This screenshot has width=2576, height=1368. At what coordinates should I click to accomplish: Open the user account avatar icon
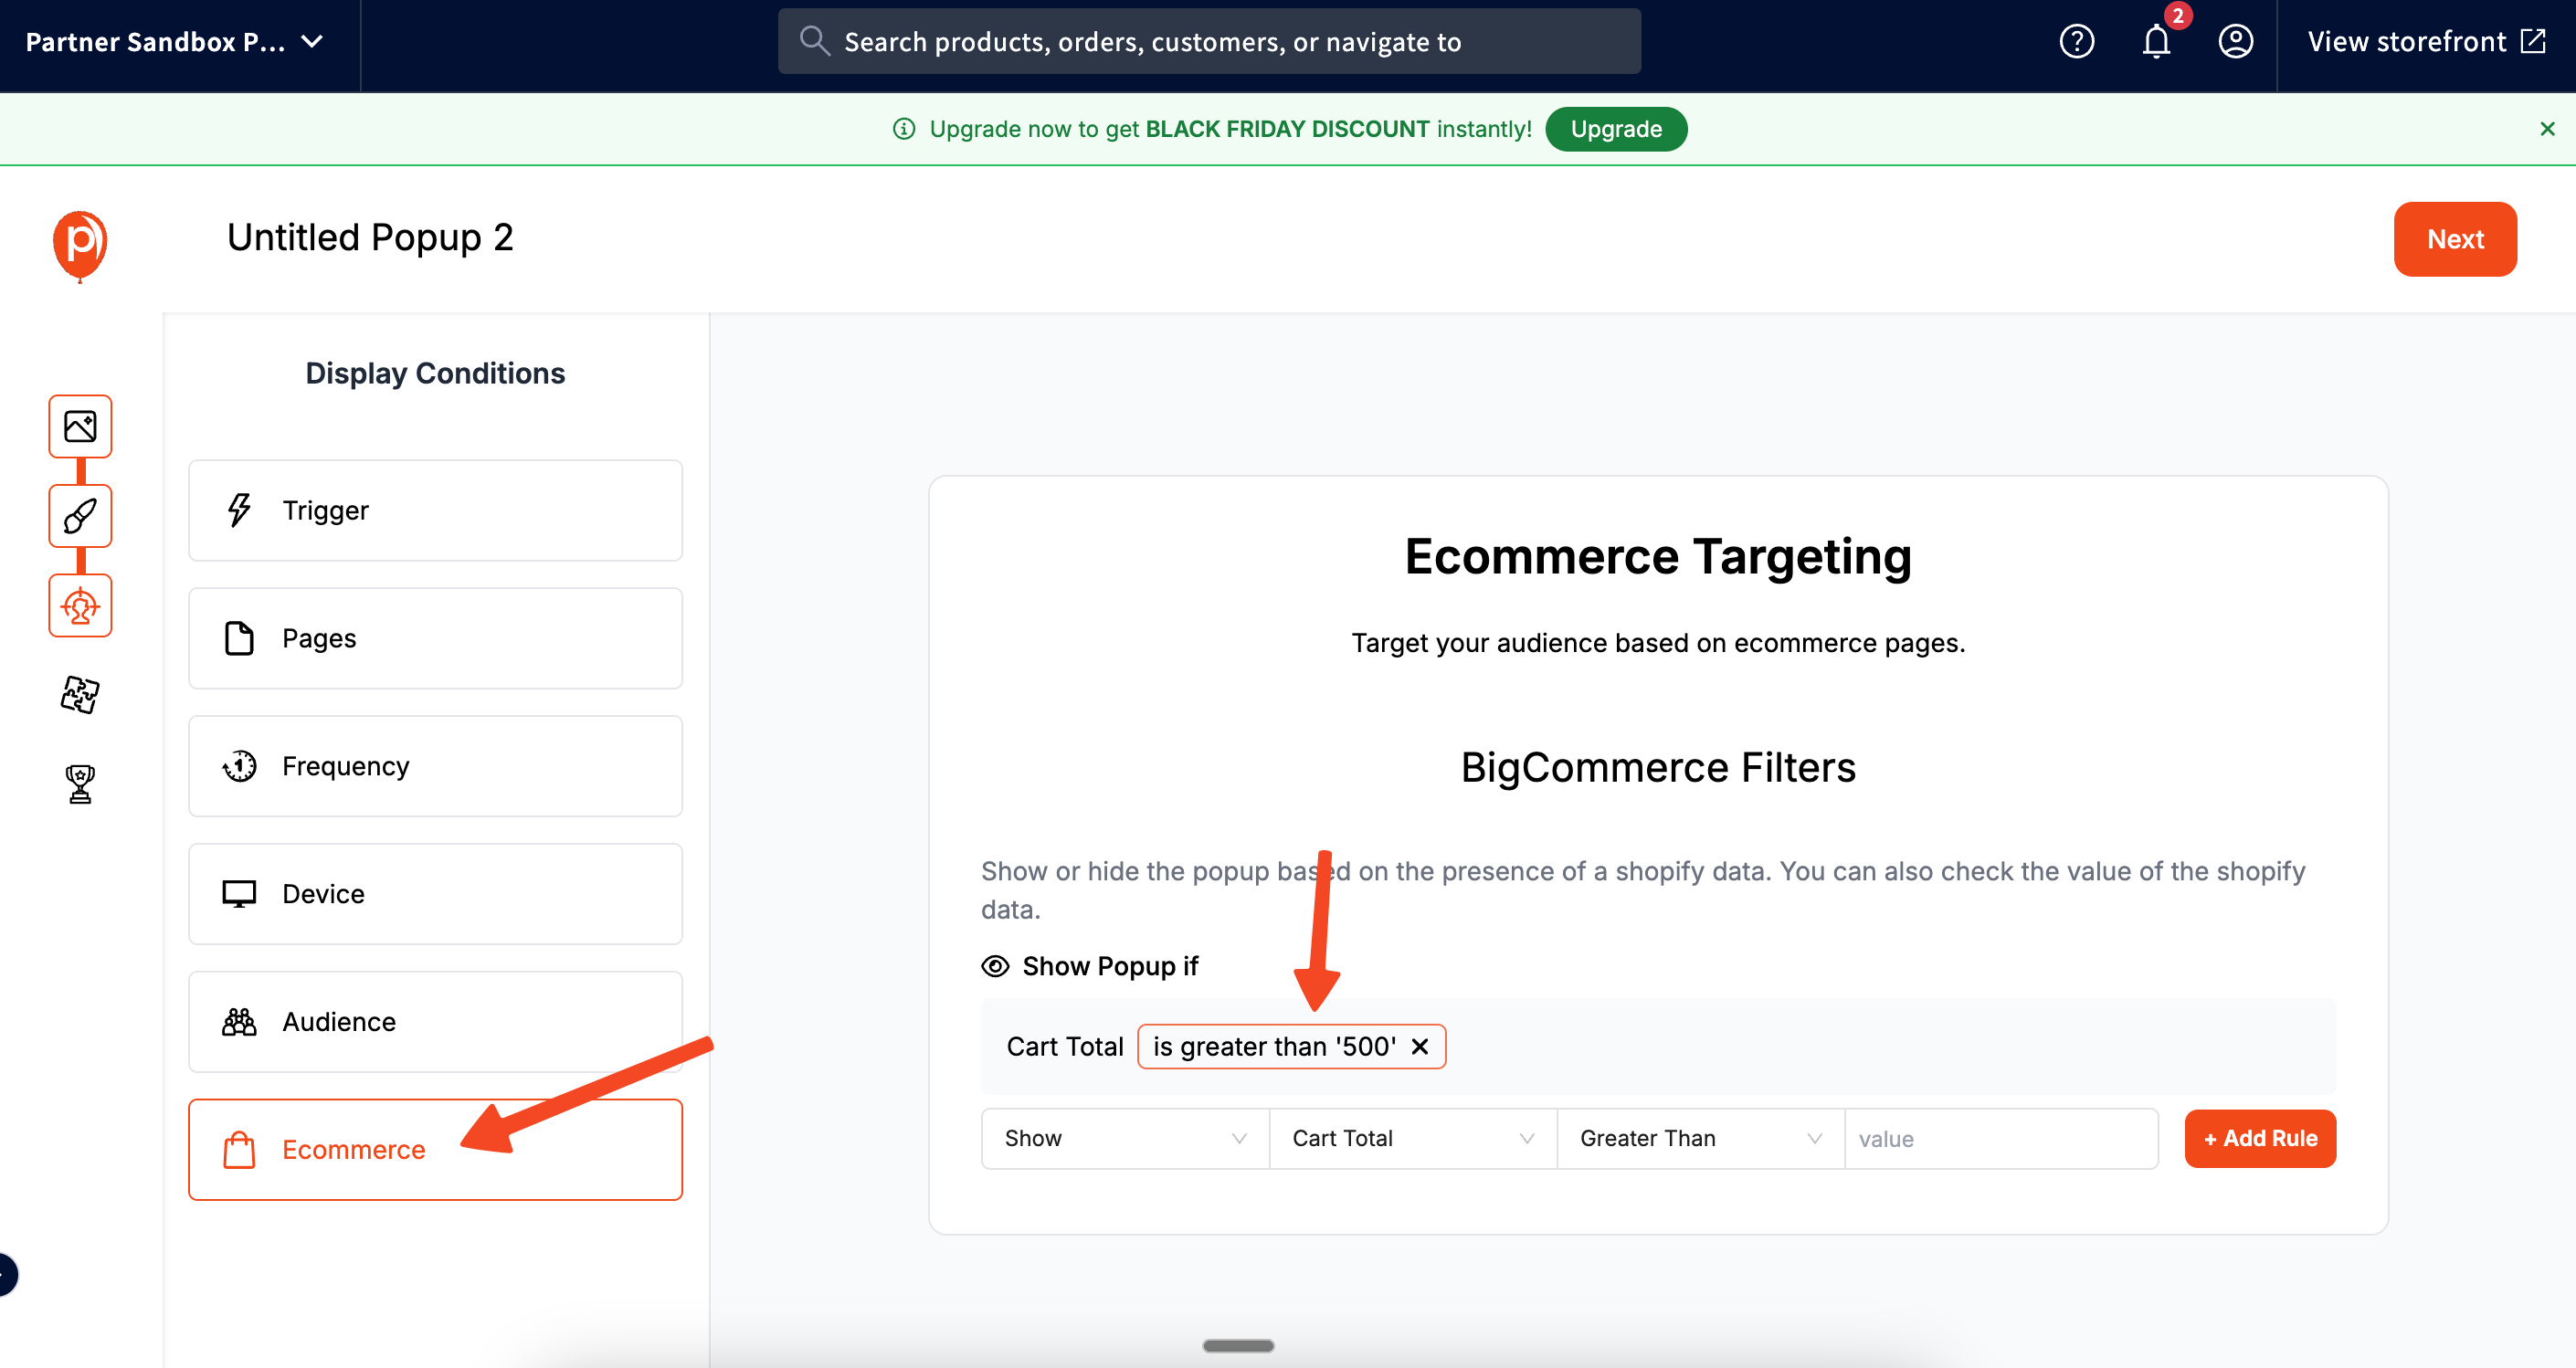point(2236,41)
